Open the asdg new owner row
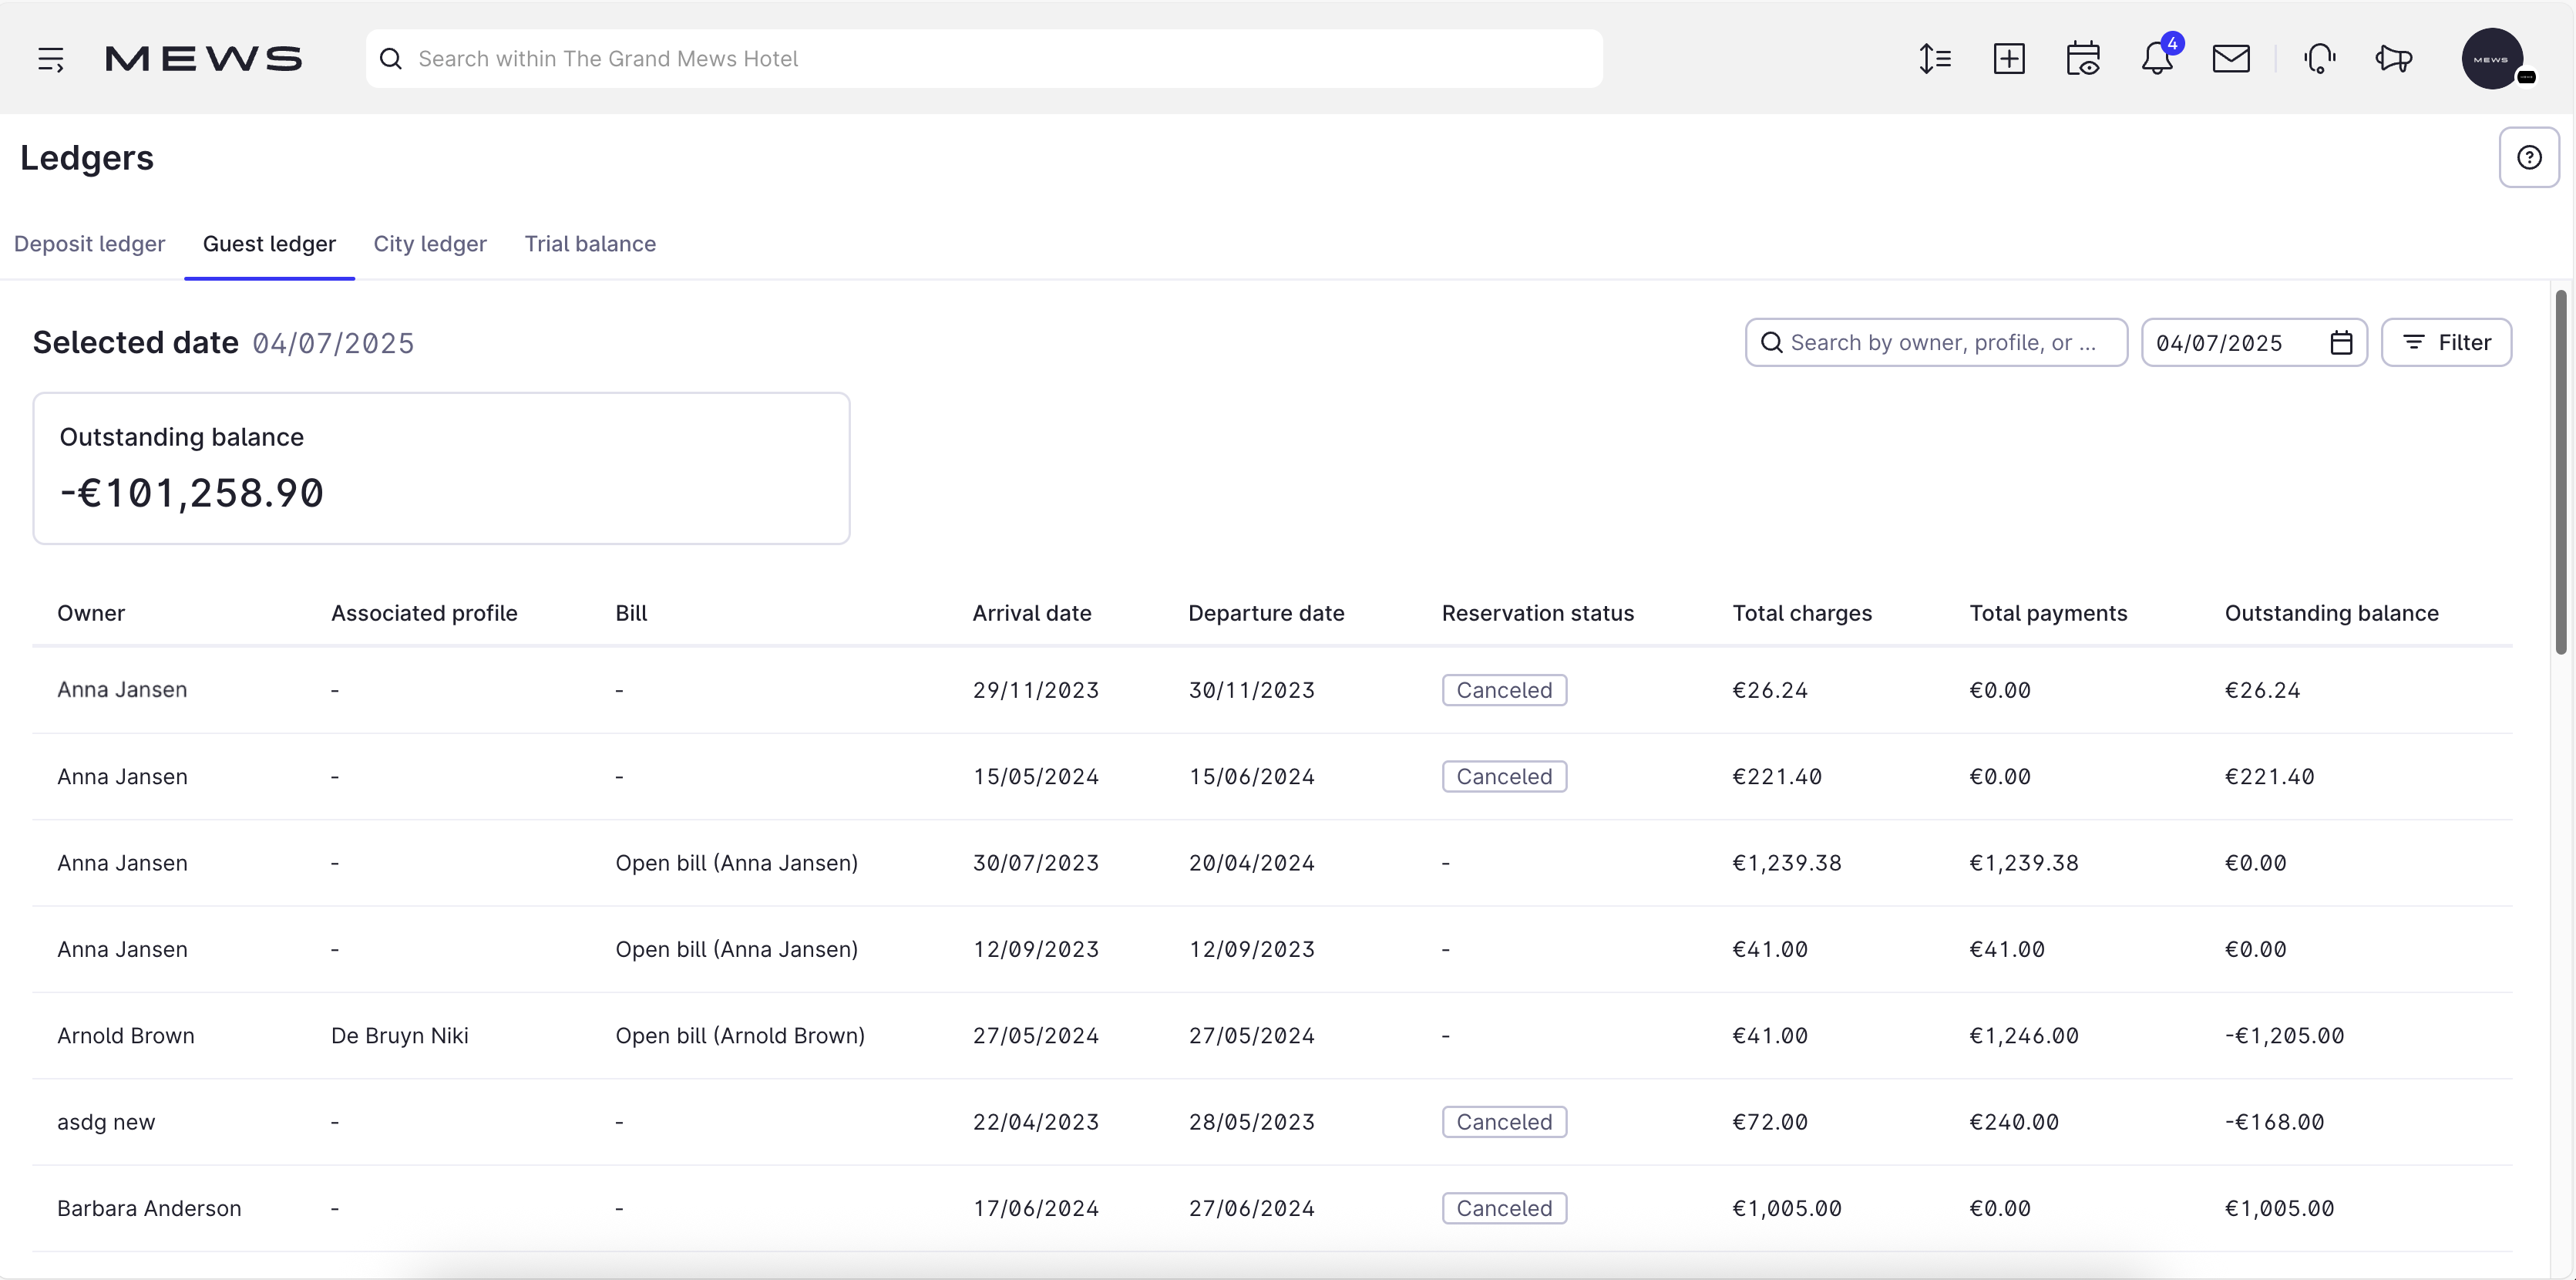The image size is (2576, 1280). pyautogui.click(x=1272, y=1122)
